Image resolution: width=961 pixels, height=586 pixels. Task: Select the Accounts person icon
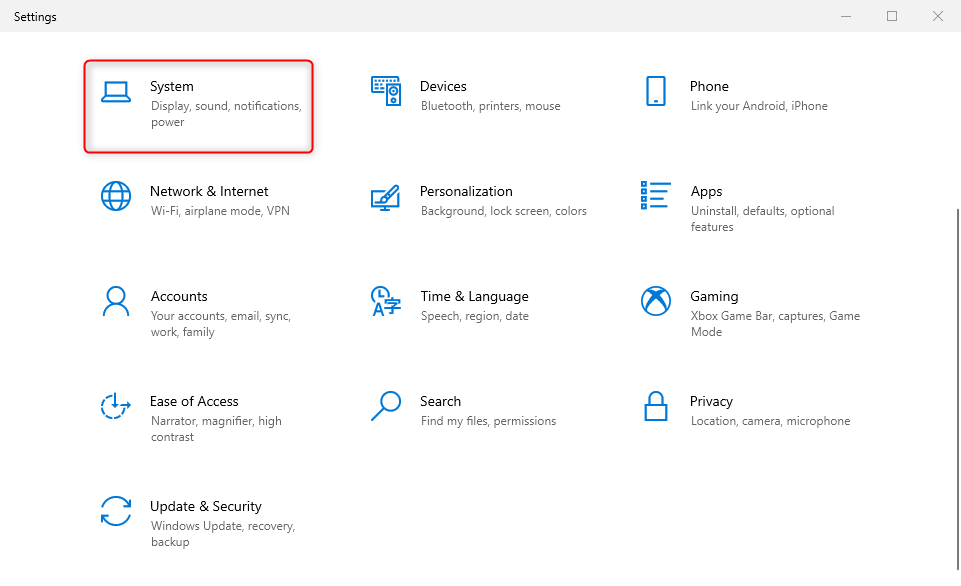[116, 301]
